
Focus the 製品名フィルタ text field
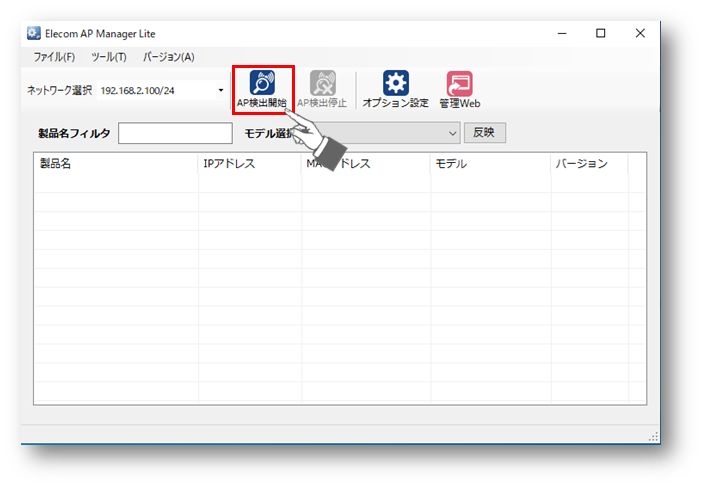point(175,133)
